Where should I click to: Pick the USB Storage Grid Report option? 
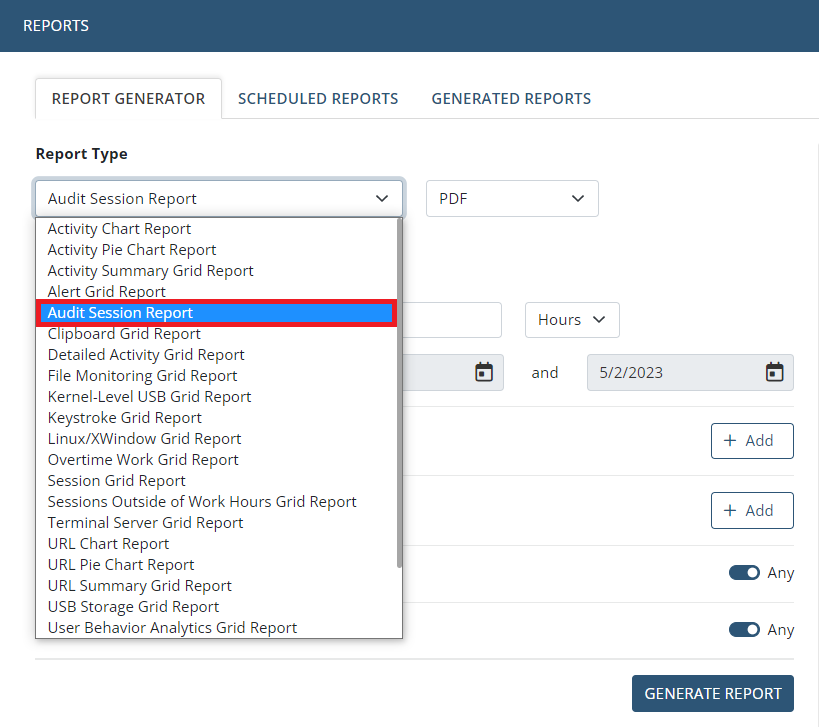(133, 607)
